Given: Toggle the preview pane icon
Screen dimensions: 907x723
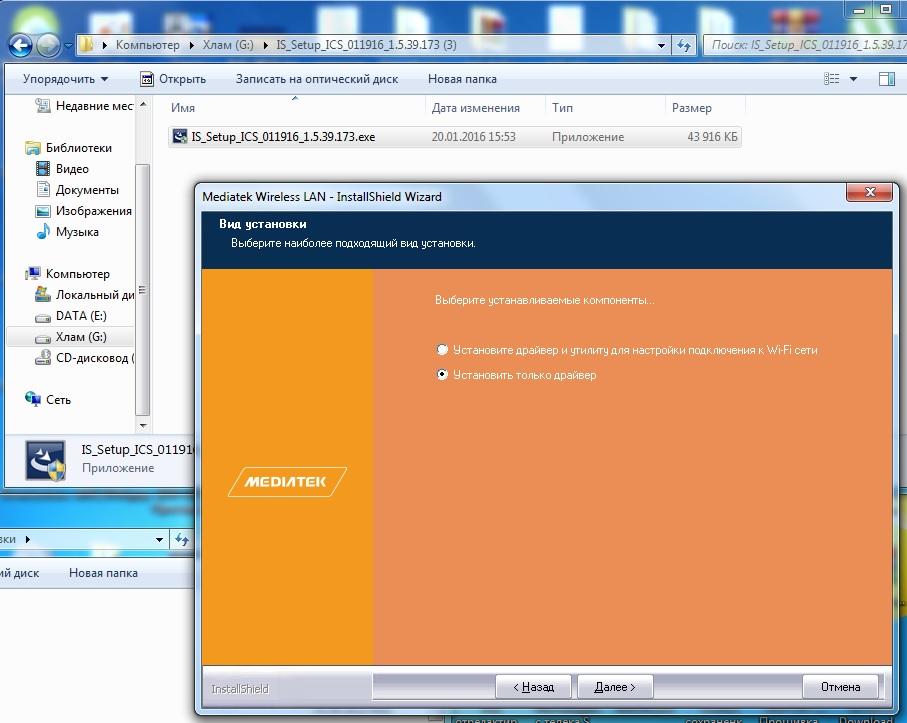Looking at the screenshot, I should (886, 79).
